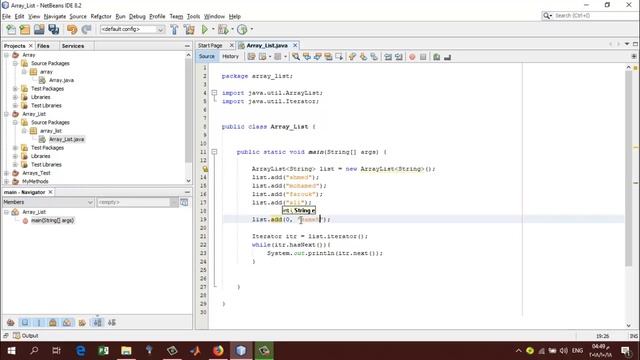This screenshot has width=640, height=360.
Task: Click the Comment icon in editor toolbar
Action: coord(436,57)
